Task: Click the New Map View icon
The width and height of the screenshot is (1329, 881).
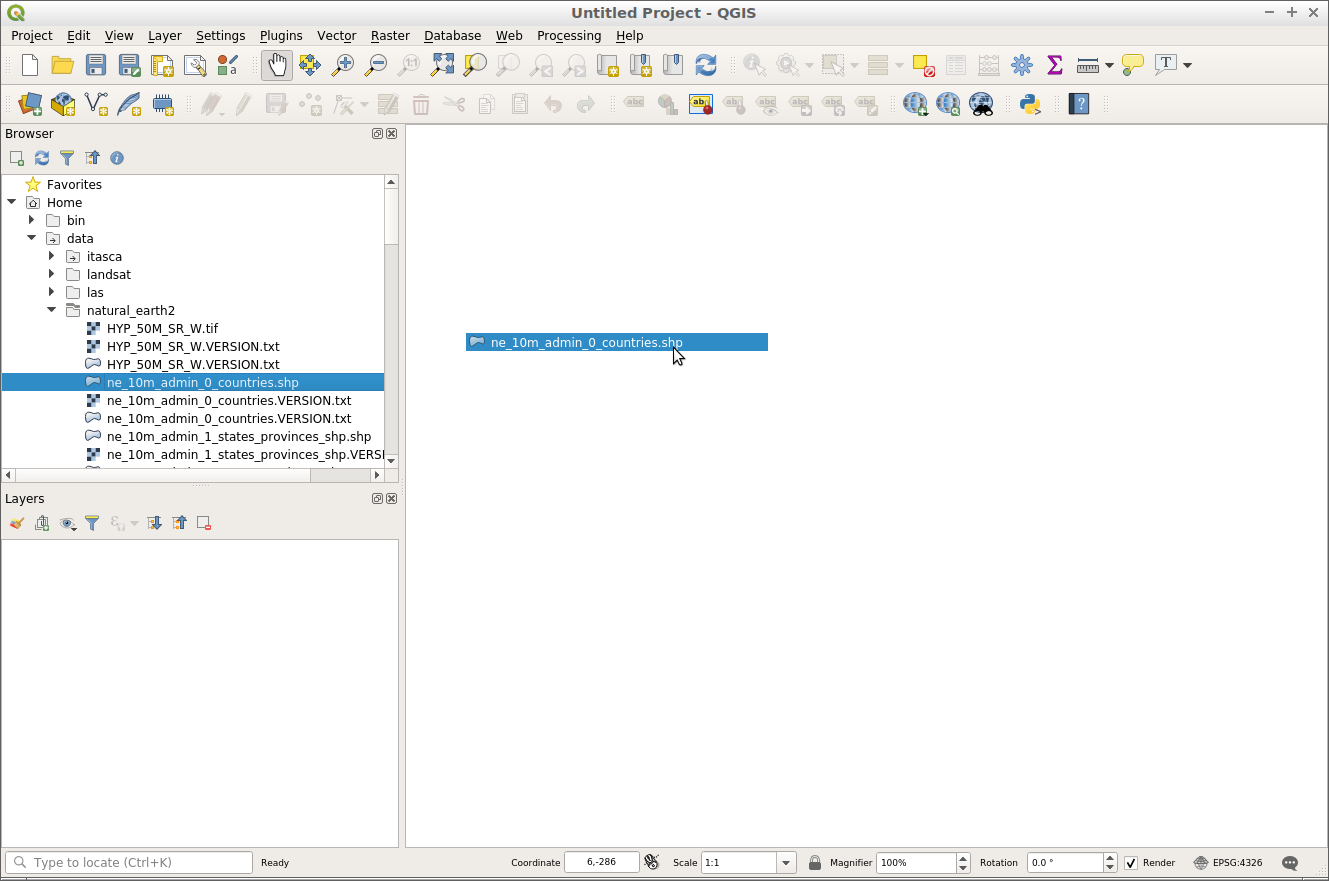Action: coord(607,65)
